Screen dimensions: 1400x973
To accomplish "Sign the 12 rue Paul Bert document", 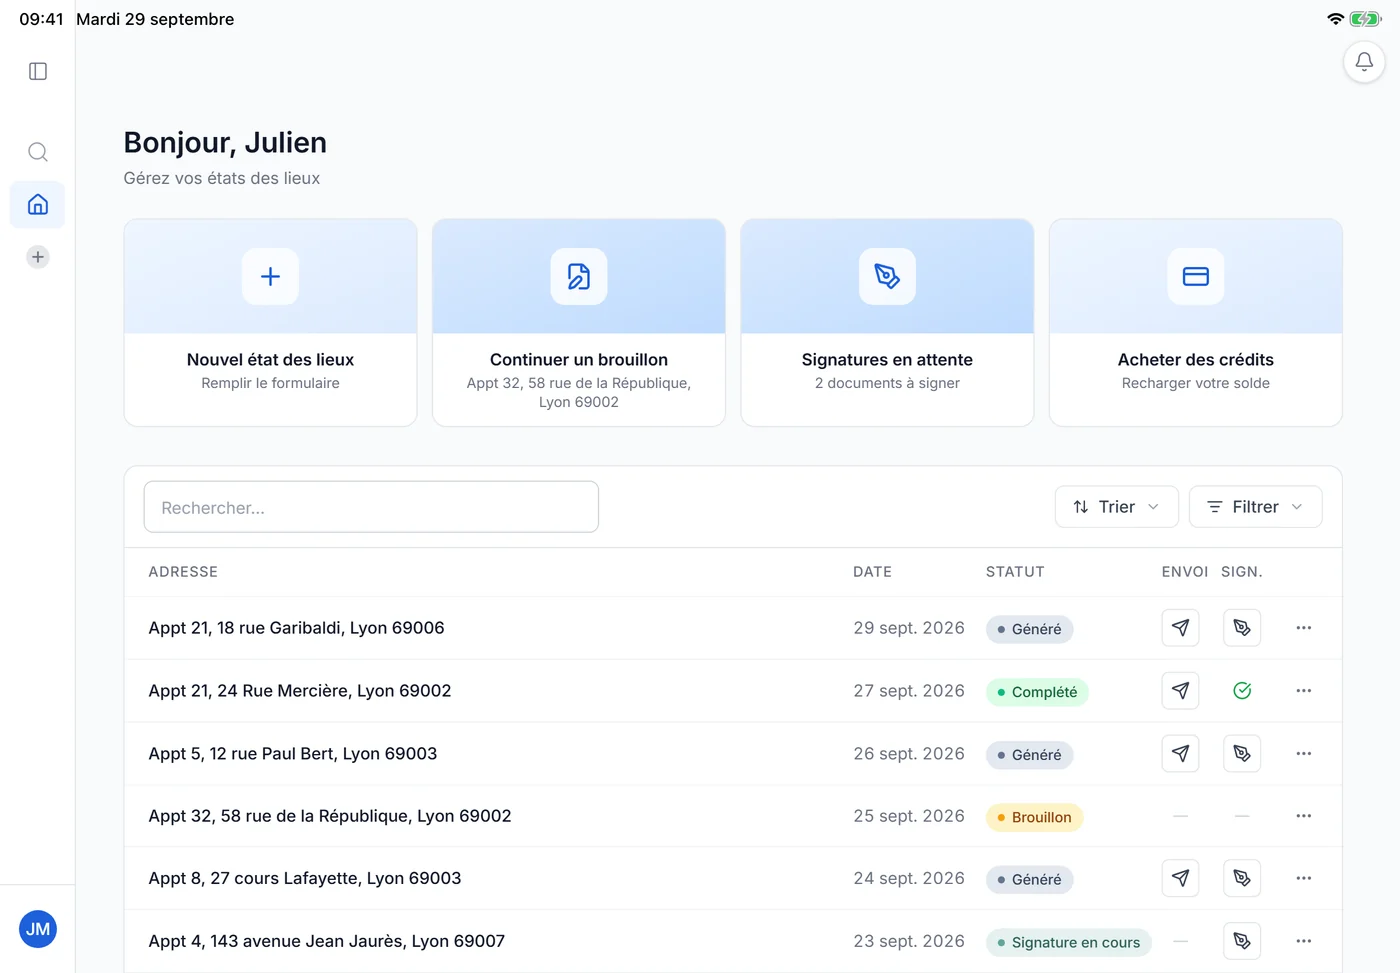I will pyautogui.click(x=1242, y=754).
